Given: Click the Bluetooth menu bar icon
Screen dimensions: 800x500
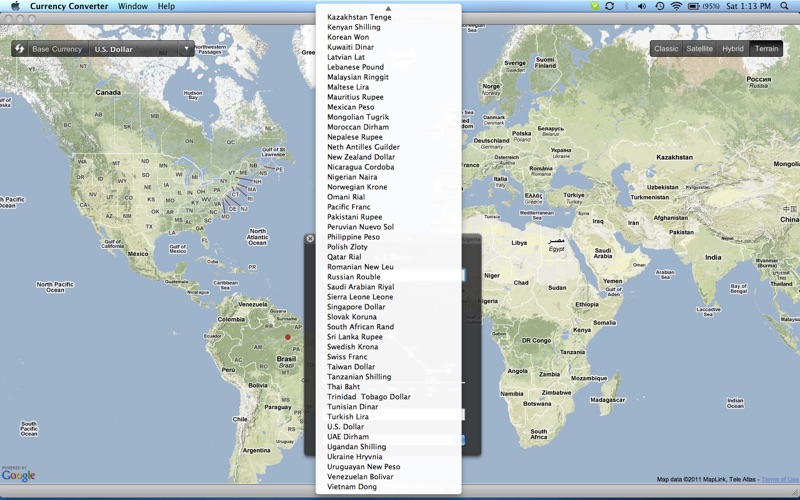Looking at the screenshot, I should click(x=626, y=6).
